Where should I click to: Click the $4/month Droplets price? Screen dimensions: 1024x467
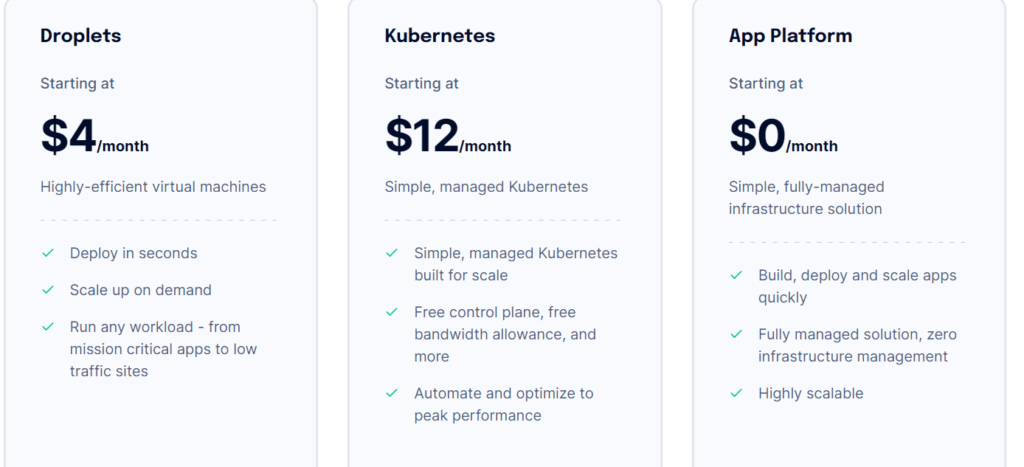[x=94, y=137]
